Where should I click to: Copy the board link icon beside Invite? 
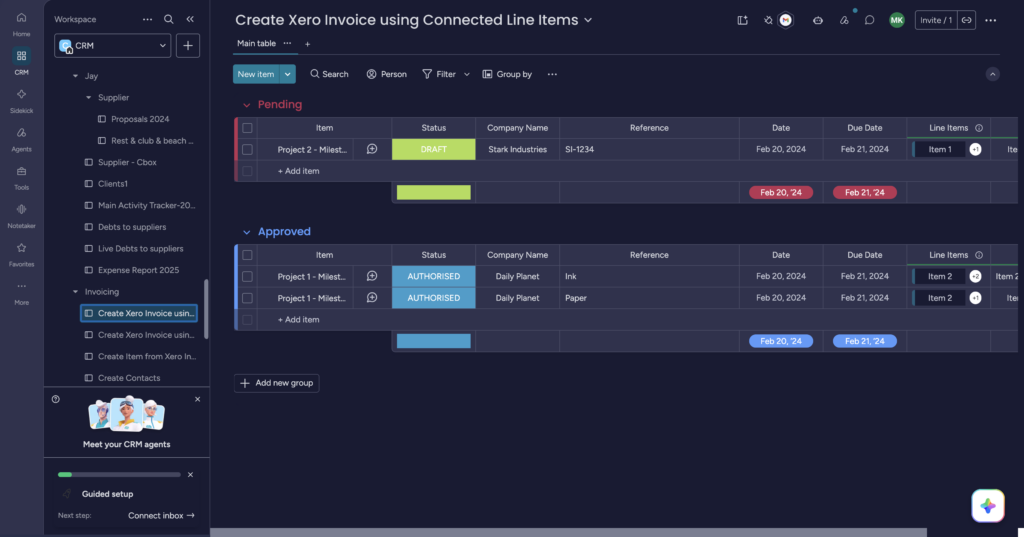967,20
